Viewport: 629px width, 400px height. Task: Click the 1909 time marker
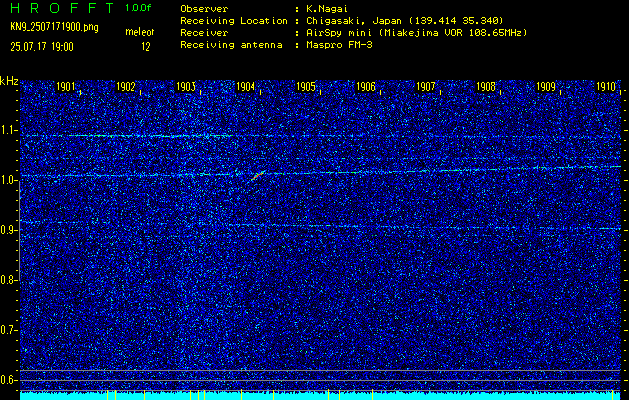[x=546, y=87]
